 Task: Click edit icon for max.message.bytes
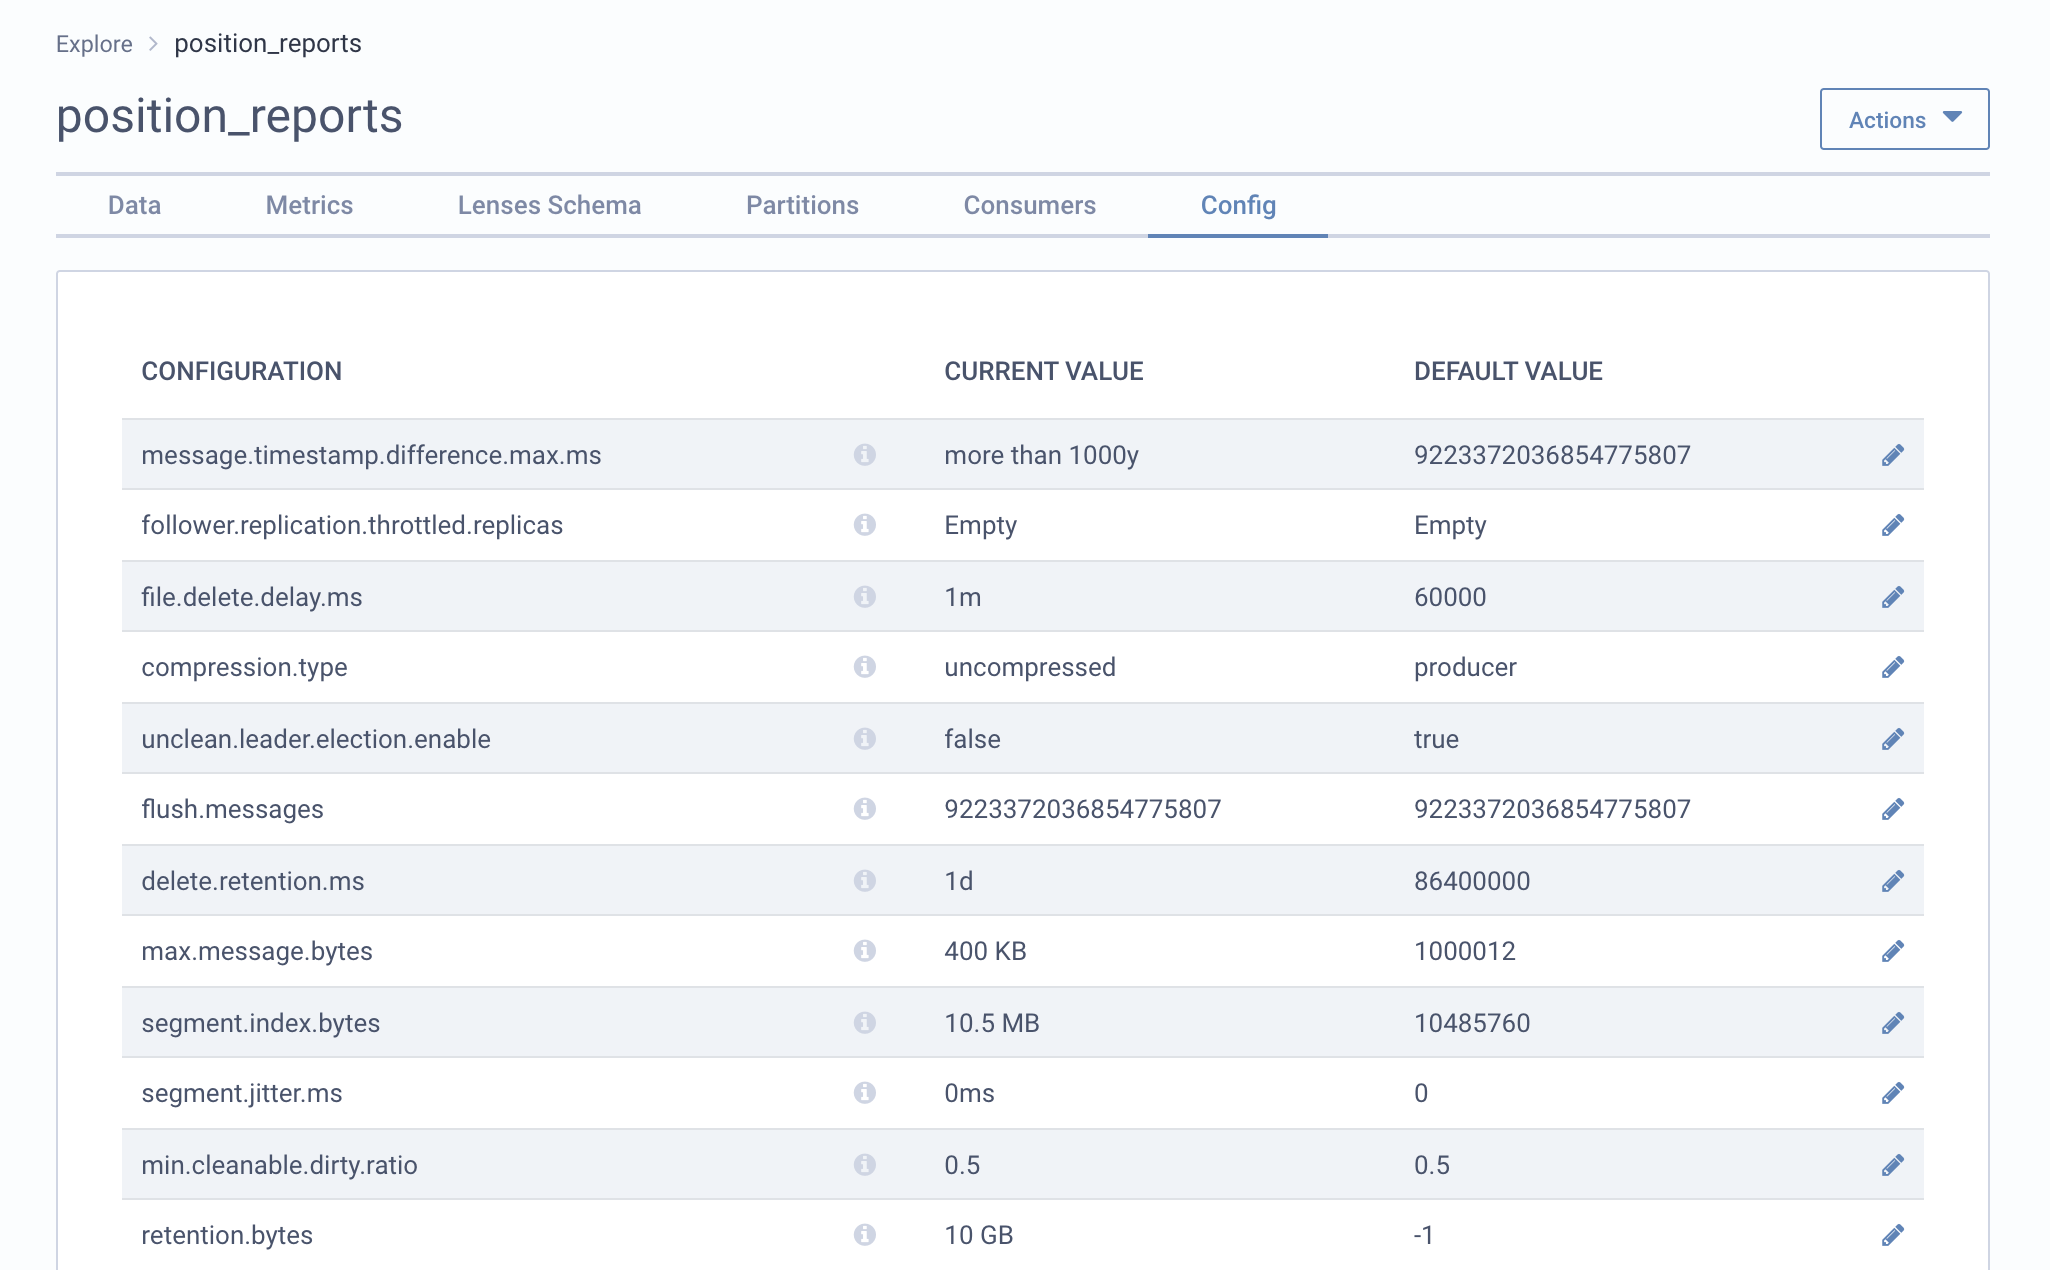tap(1893, 951)
